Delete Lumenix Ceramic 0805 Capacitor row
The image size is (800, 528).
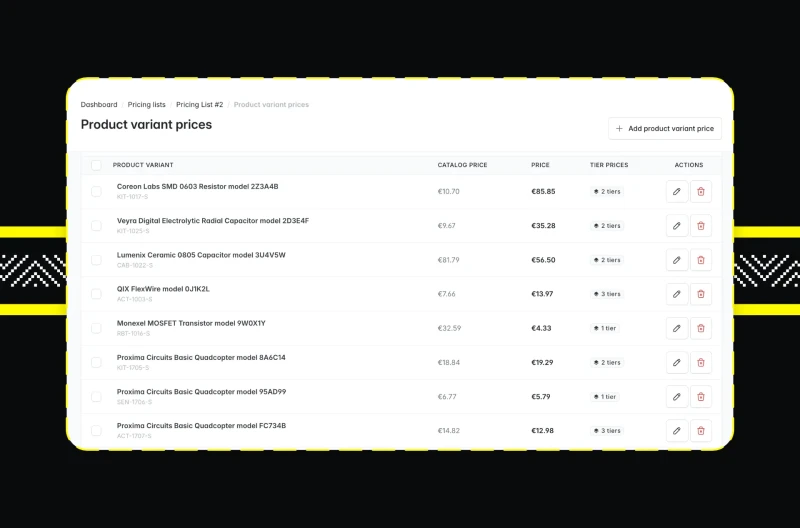pos(701,260)
